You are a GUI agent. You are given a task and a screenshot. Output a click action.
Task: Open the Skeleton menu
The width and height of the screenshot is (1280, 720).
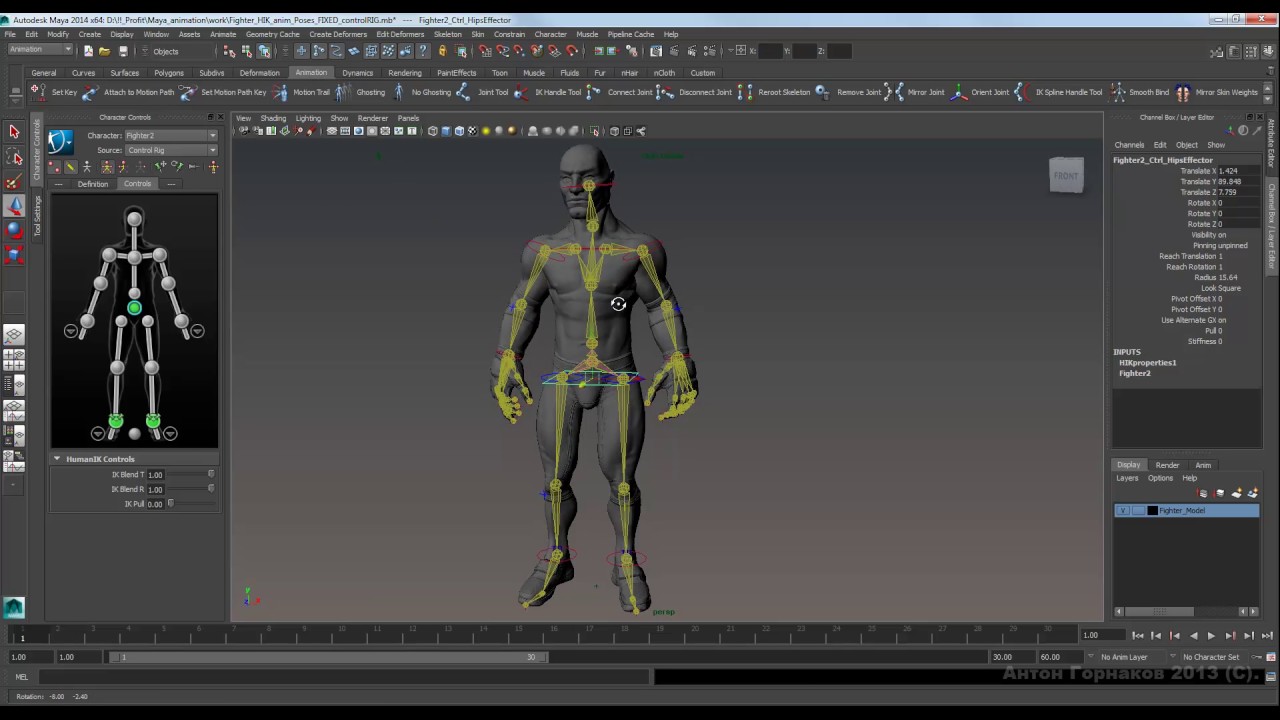tap(448, 34)
